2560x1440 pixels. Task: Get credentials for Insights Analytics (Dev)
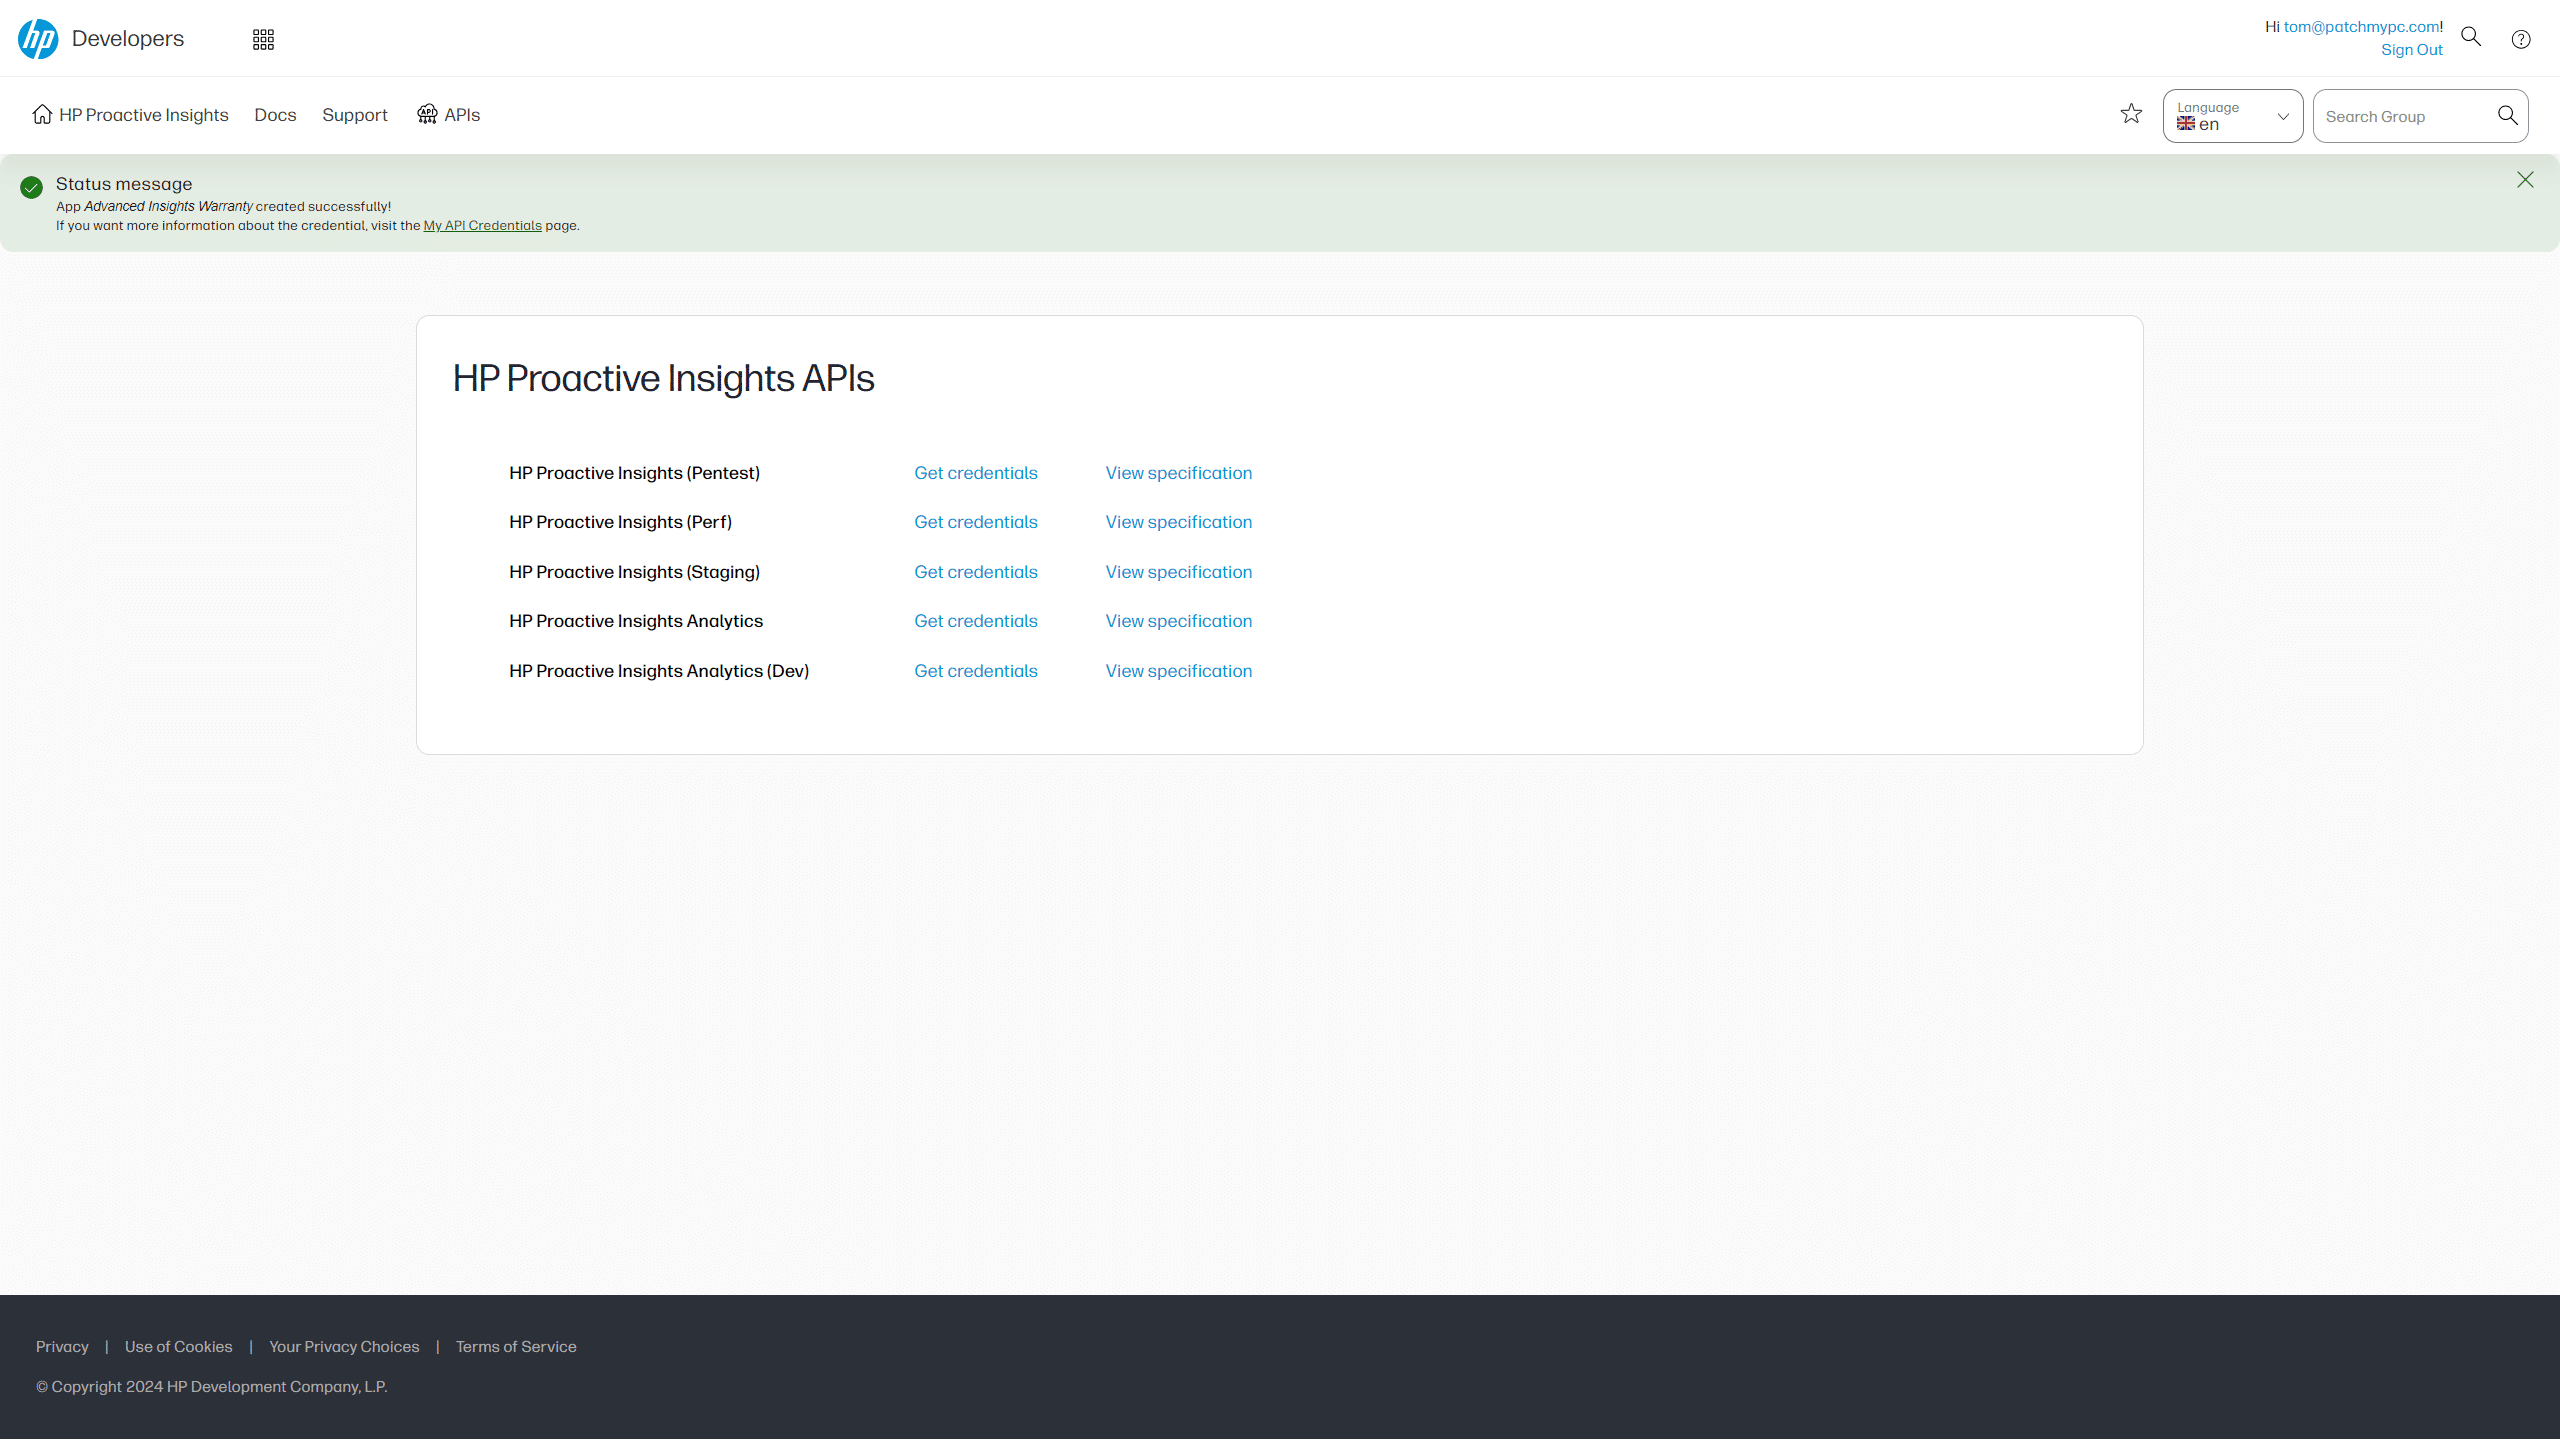point(975,671)
